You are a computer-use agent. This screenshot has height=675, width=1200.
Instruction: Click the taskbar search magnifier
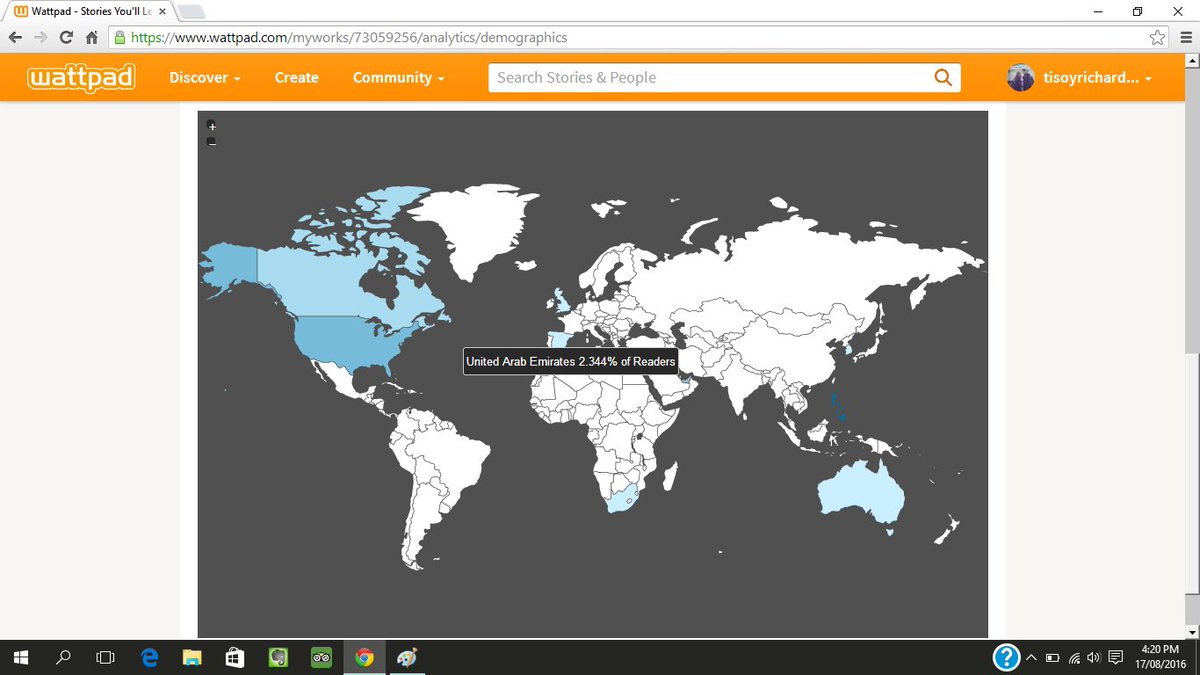63,657
